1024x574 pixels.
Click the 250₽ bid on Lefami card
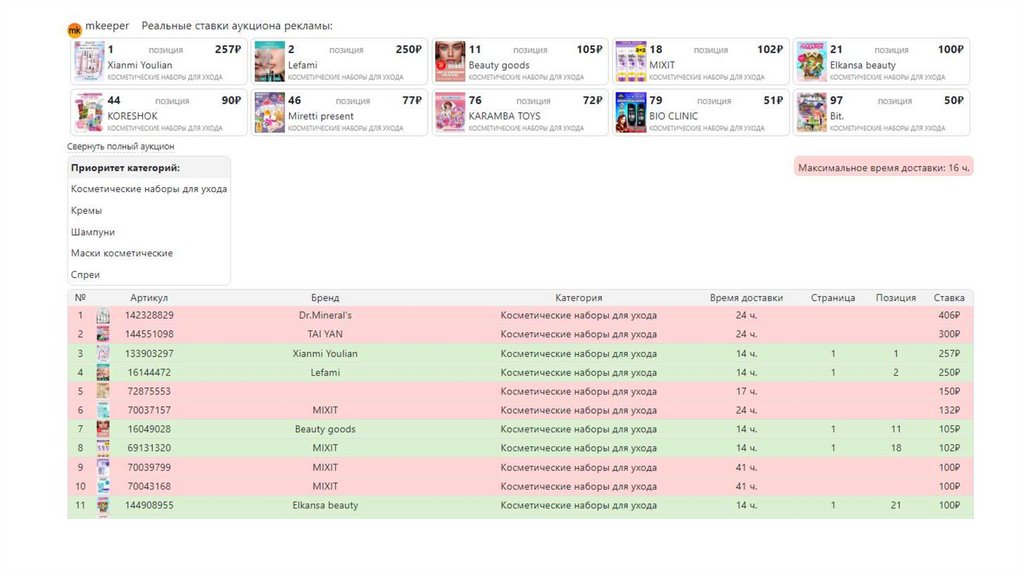pyautogui.click(x=409, y=50)
